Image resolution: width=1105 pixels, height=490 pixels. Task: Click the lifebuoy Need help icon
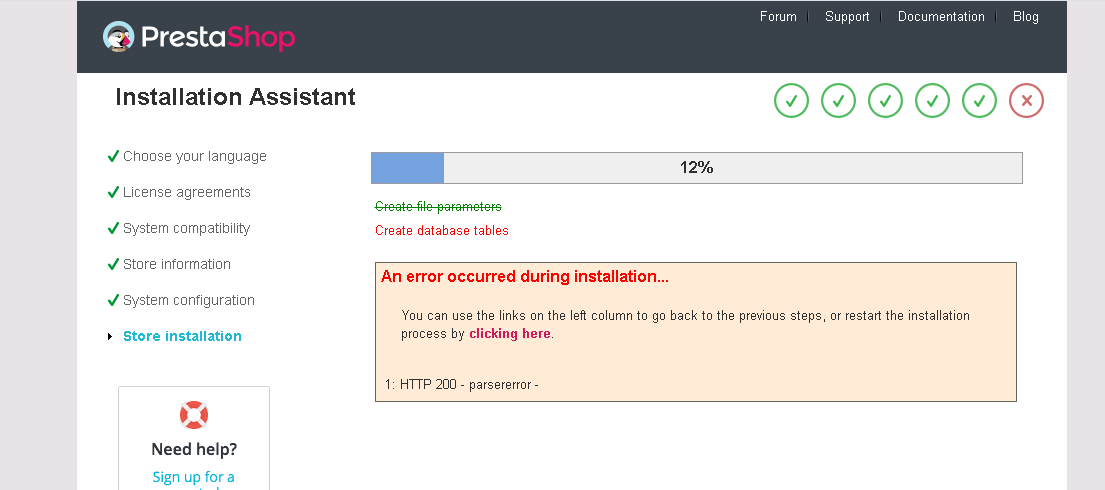coord(194,415)
